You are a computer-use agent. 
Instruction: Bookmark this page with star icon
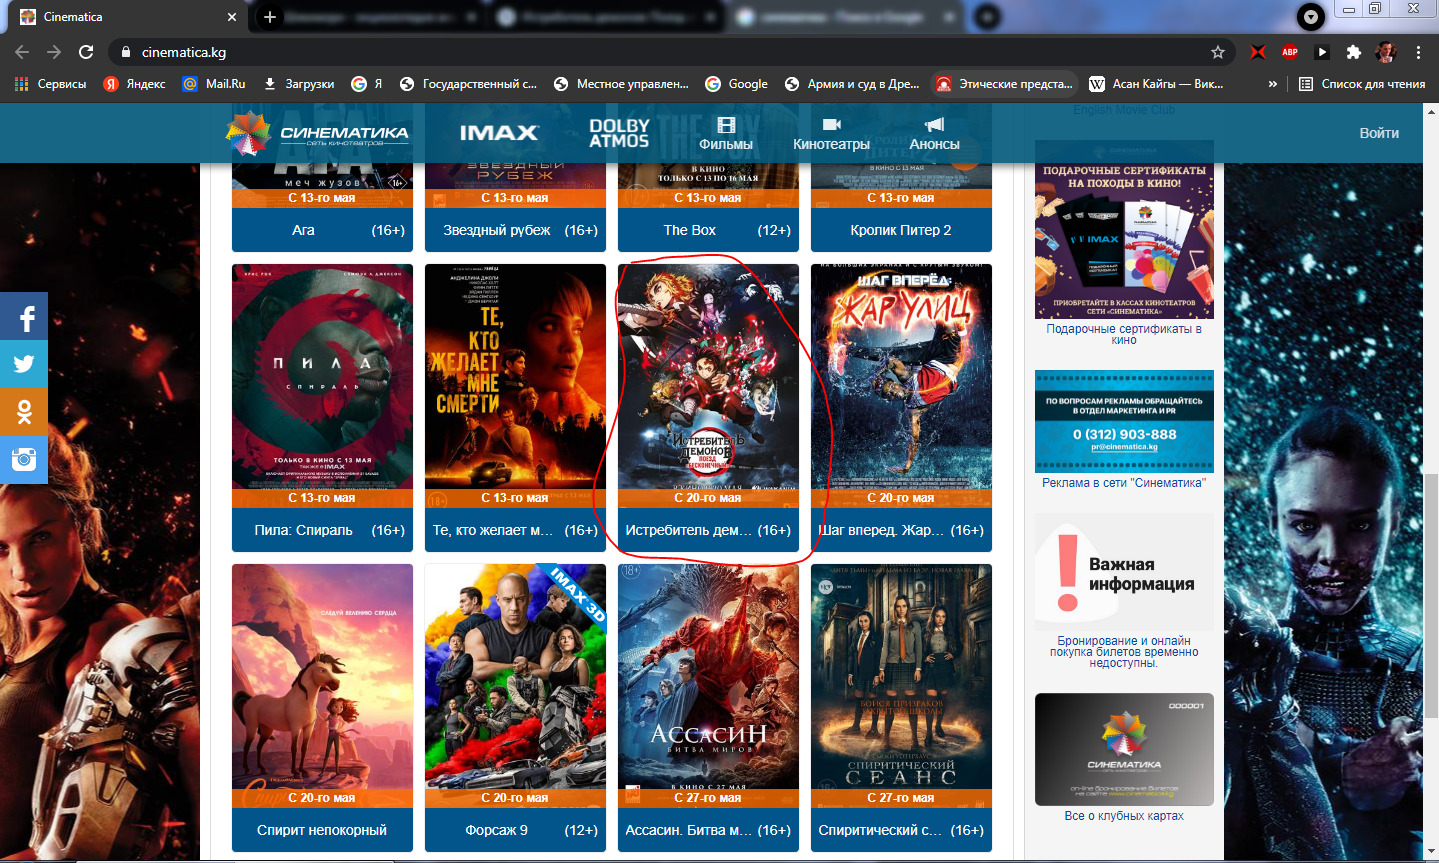pyautogui.click(x=1217, y=52)
